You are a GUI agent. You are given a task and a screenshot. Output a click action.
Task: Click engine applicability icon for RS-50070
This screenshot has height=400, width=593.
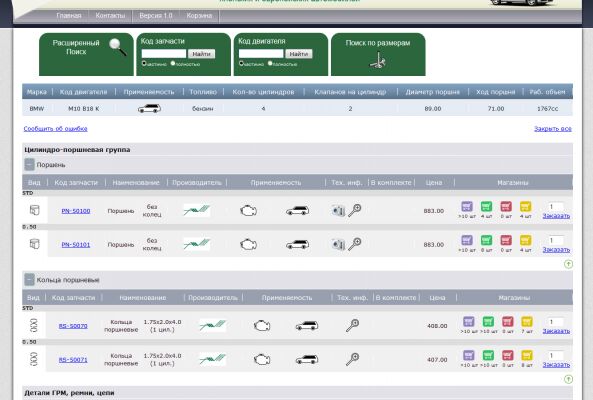click(262, 326)
